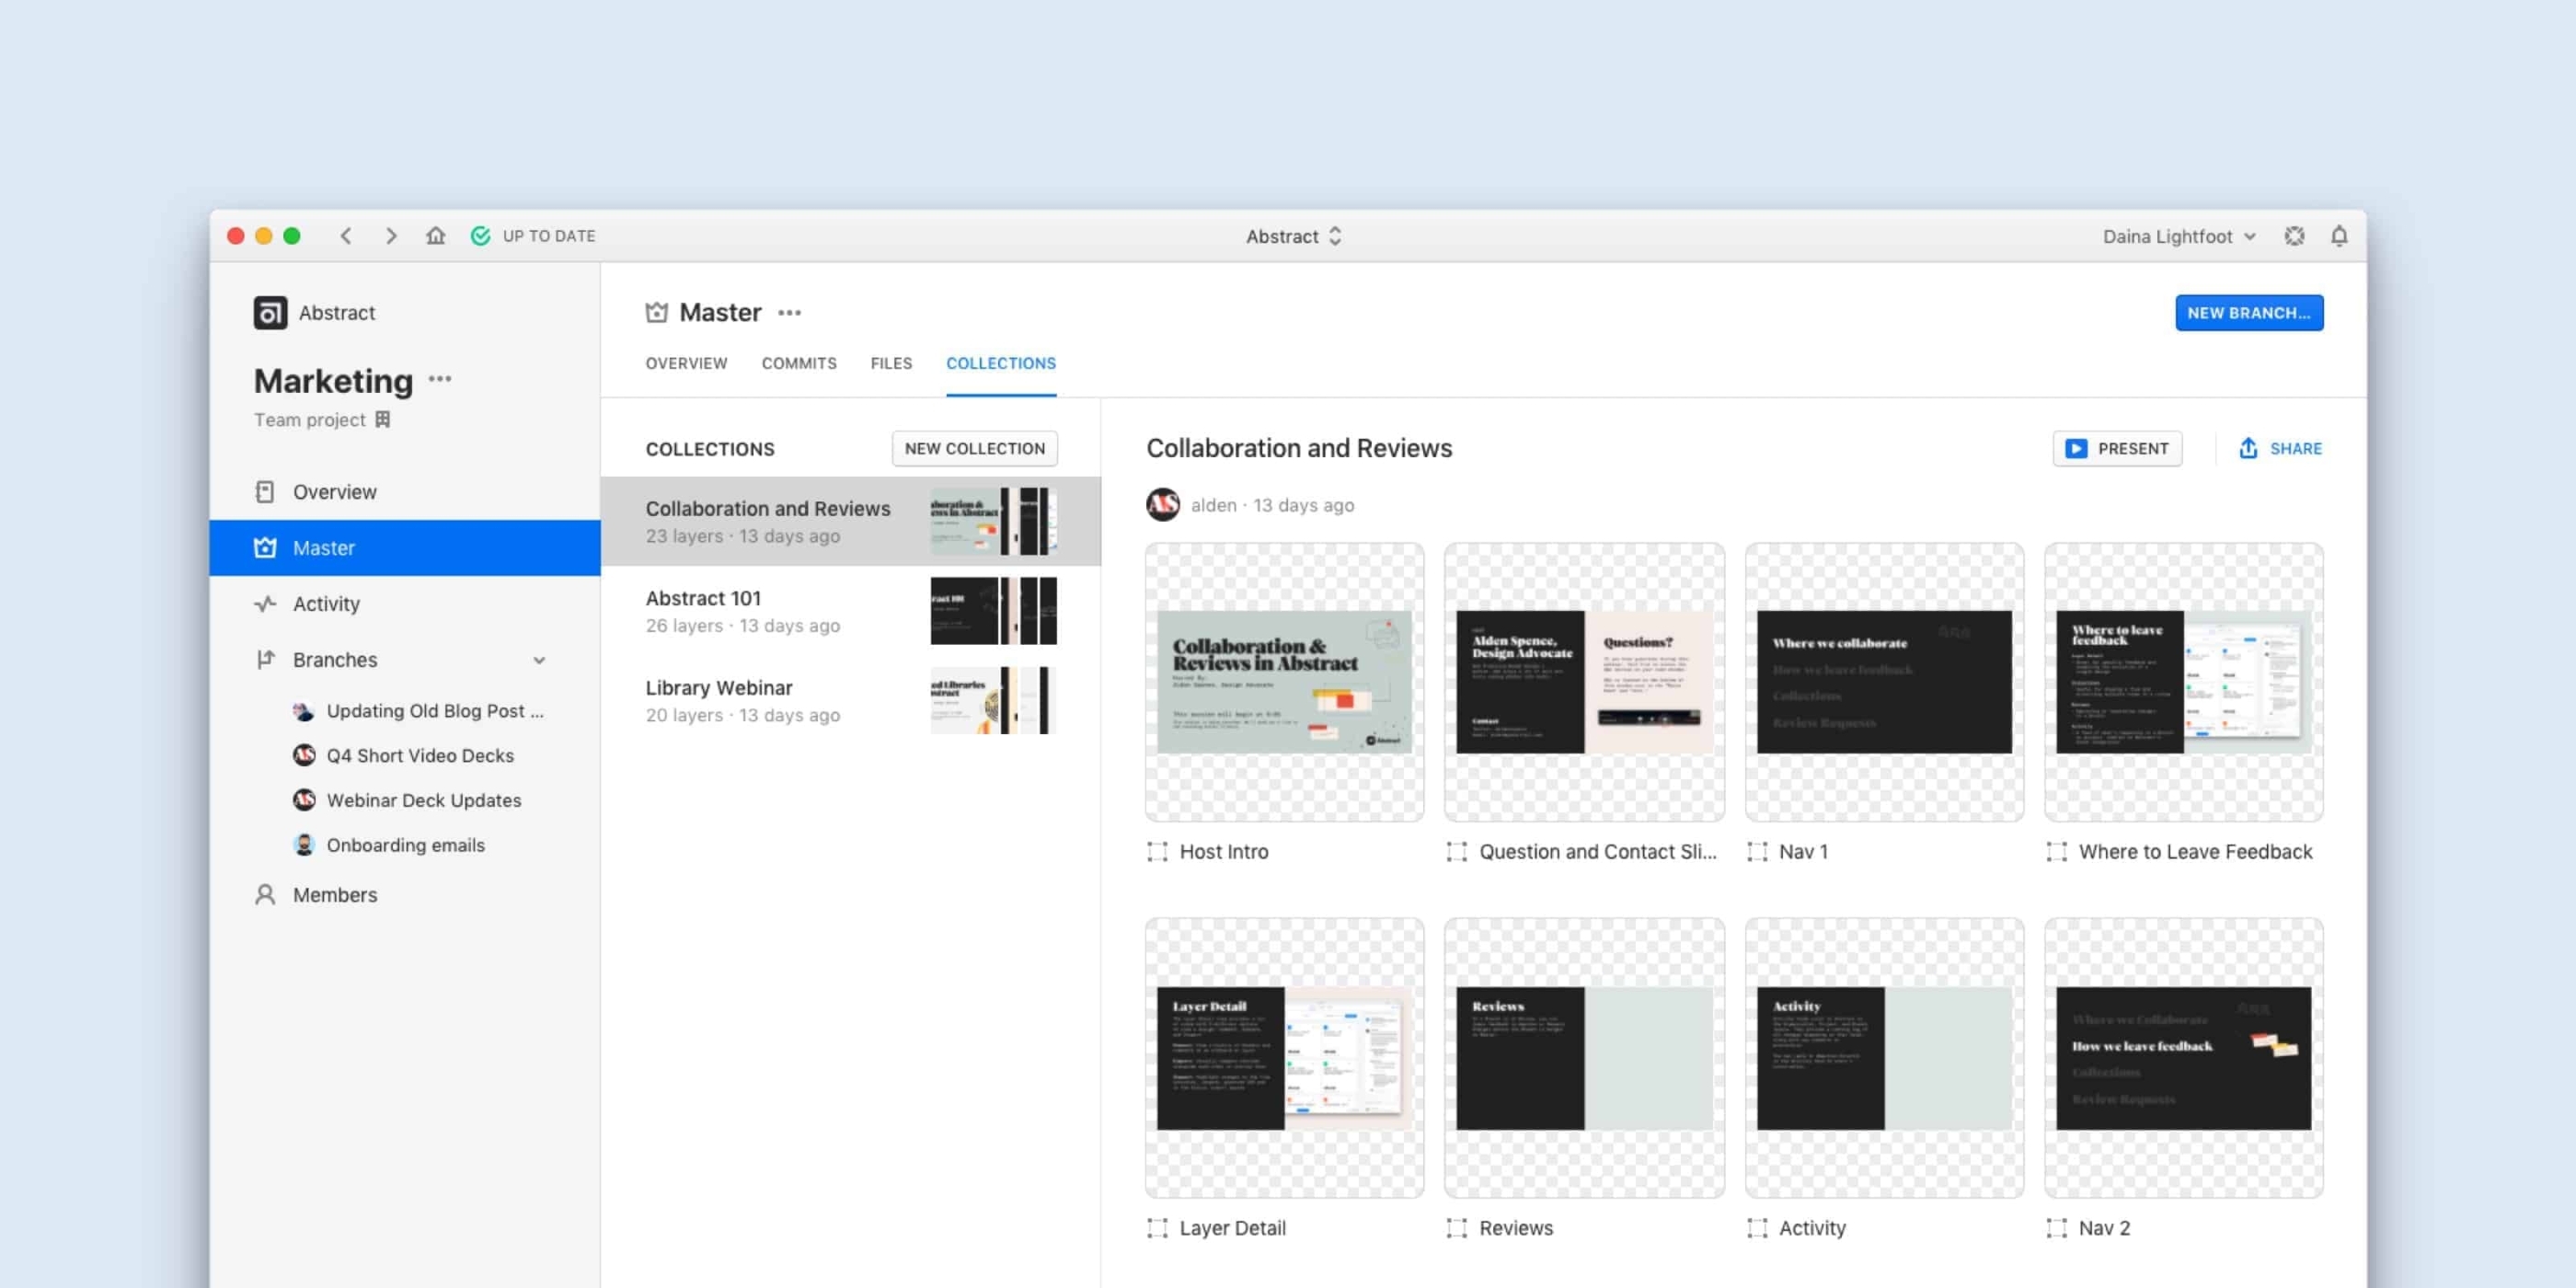
Task: Switch to the Files tab
Action: [x=891, y=363]
